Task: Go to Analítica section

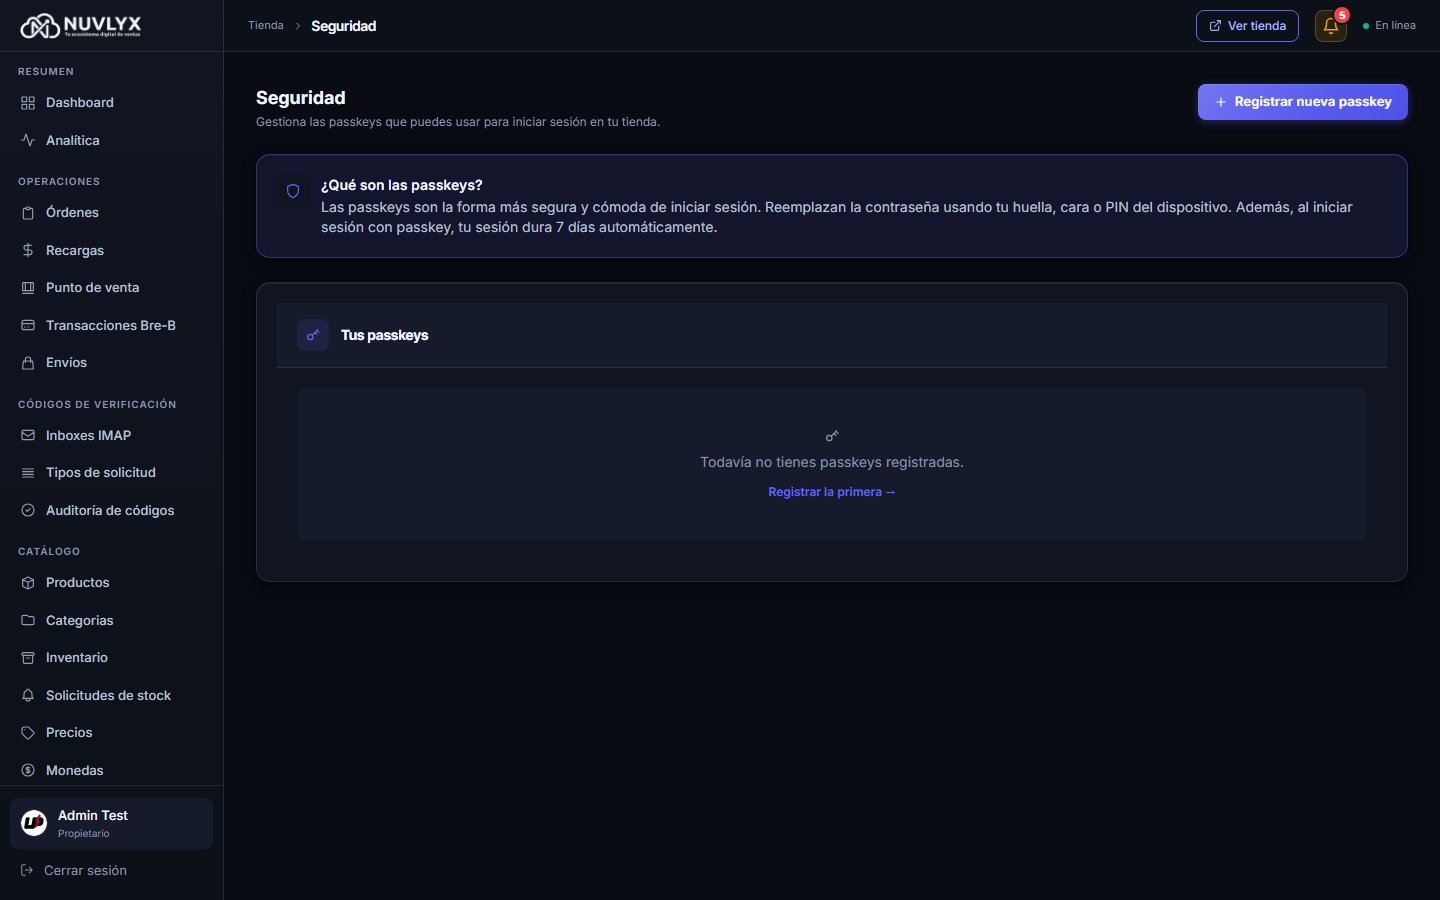Action: tap(111, 140)
